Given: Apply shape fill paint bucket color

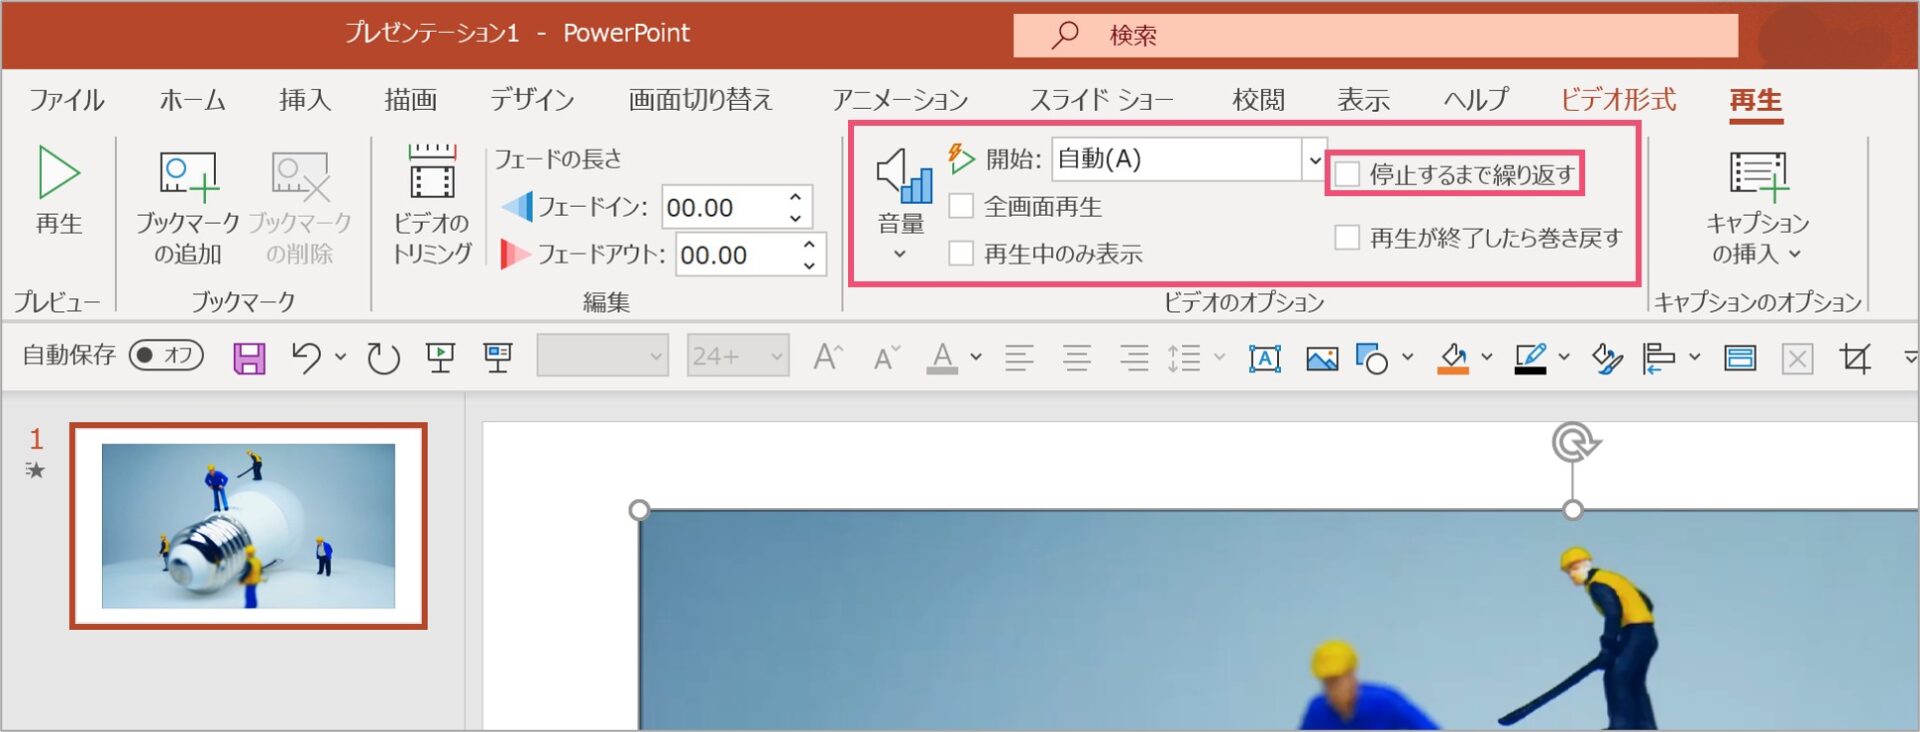Looking at the screenshot, I should (x=1453, y=357).
